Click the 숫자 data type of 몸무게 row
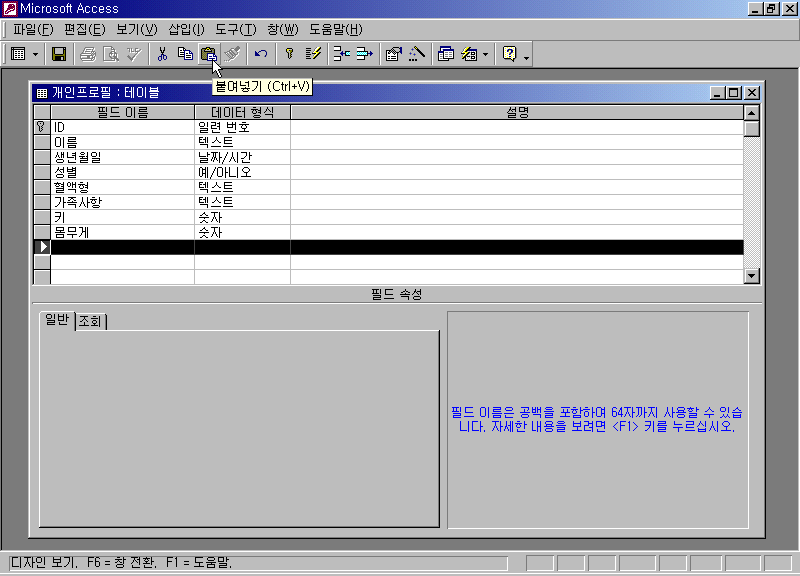The image size is (800, 576). [242, 232]
